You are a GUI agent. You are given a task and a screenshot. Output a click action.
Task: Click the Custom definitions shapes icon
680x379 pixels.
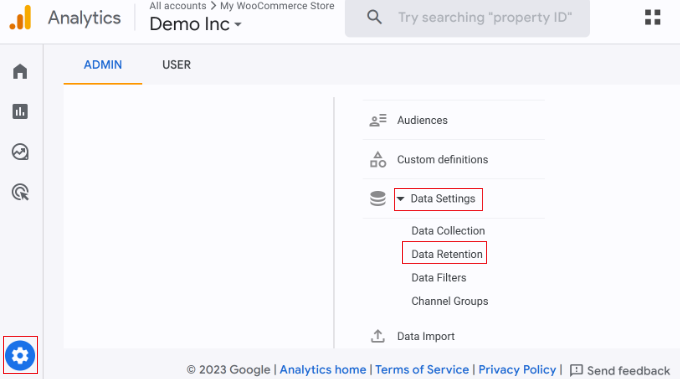tap(378, 160)
